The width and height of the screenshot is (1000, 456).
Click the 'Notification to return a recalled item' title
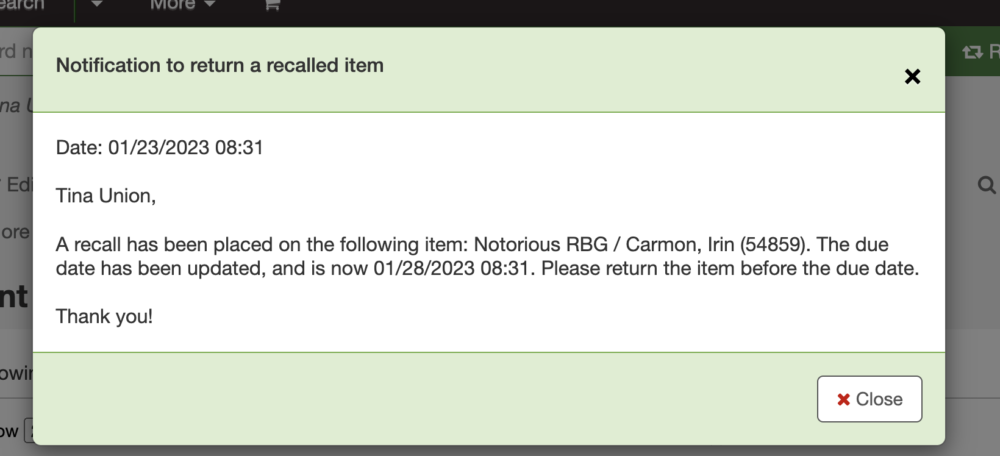pyautogui.click(x=220, y=66)
